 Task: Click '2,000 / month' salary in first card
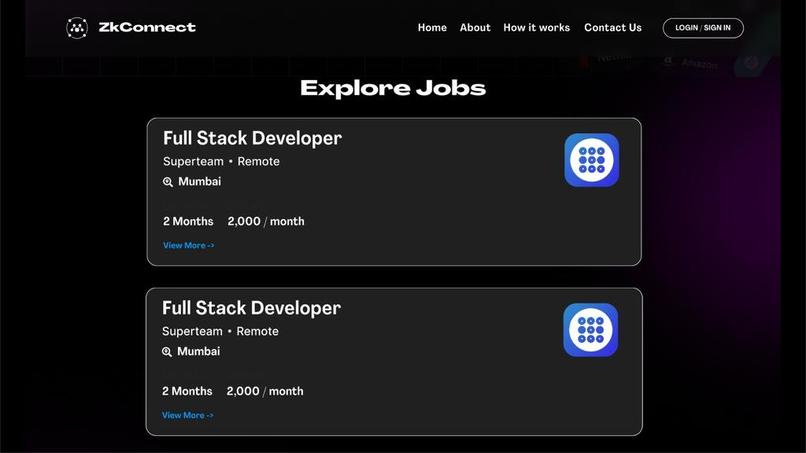click(x=266, y=221)
